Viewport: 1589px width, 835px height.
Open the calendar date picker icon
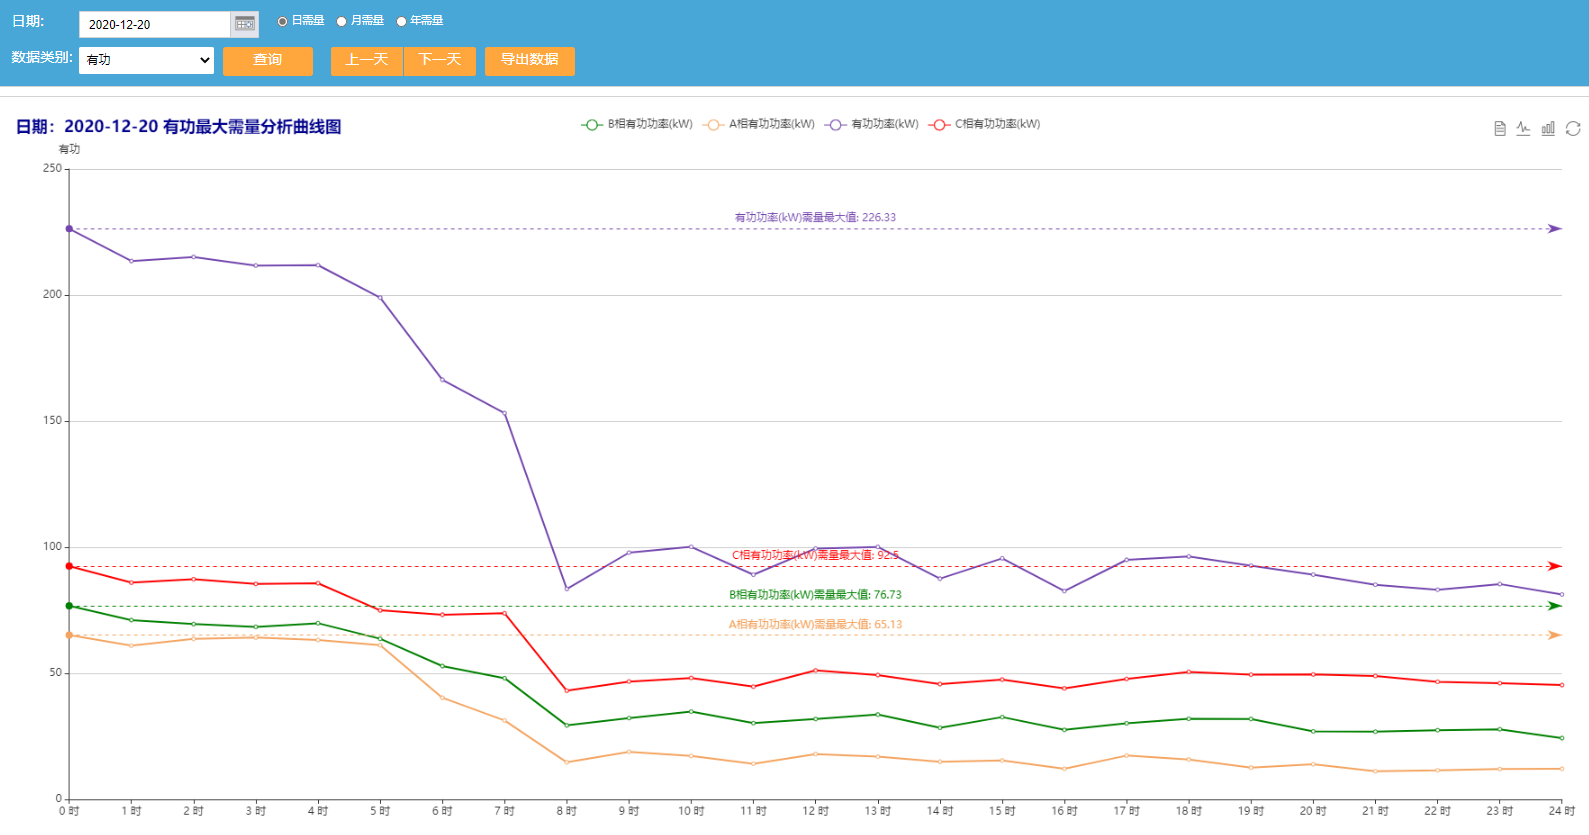(245, 24)
